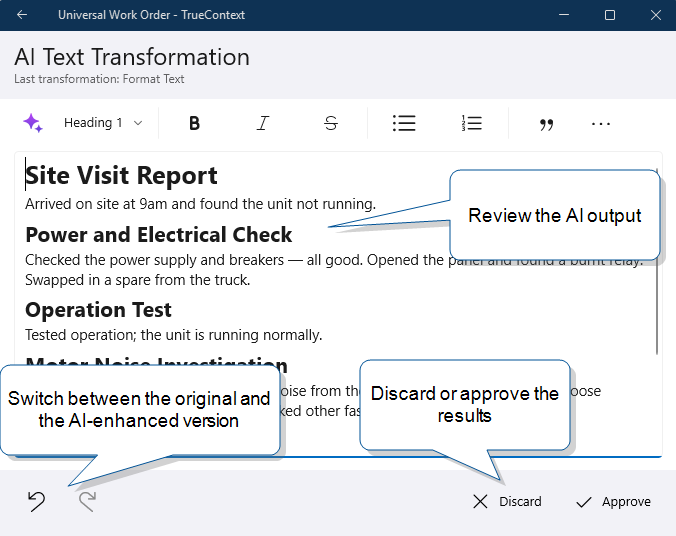Click the Power and Electrical Check heading
This screenshot has width=676, height=536.
point(159,235)
